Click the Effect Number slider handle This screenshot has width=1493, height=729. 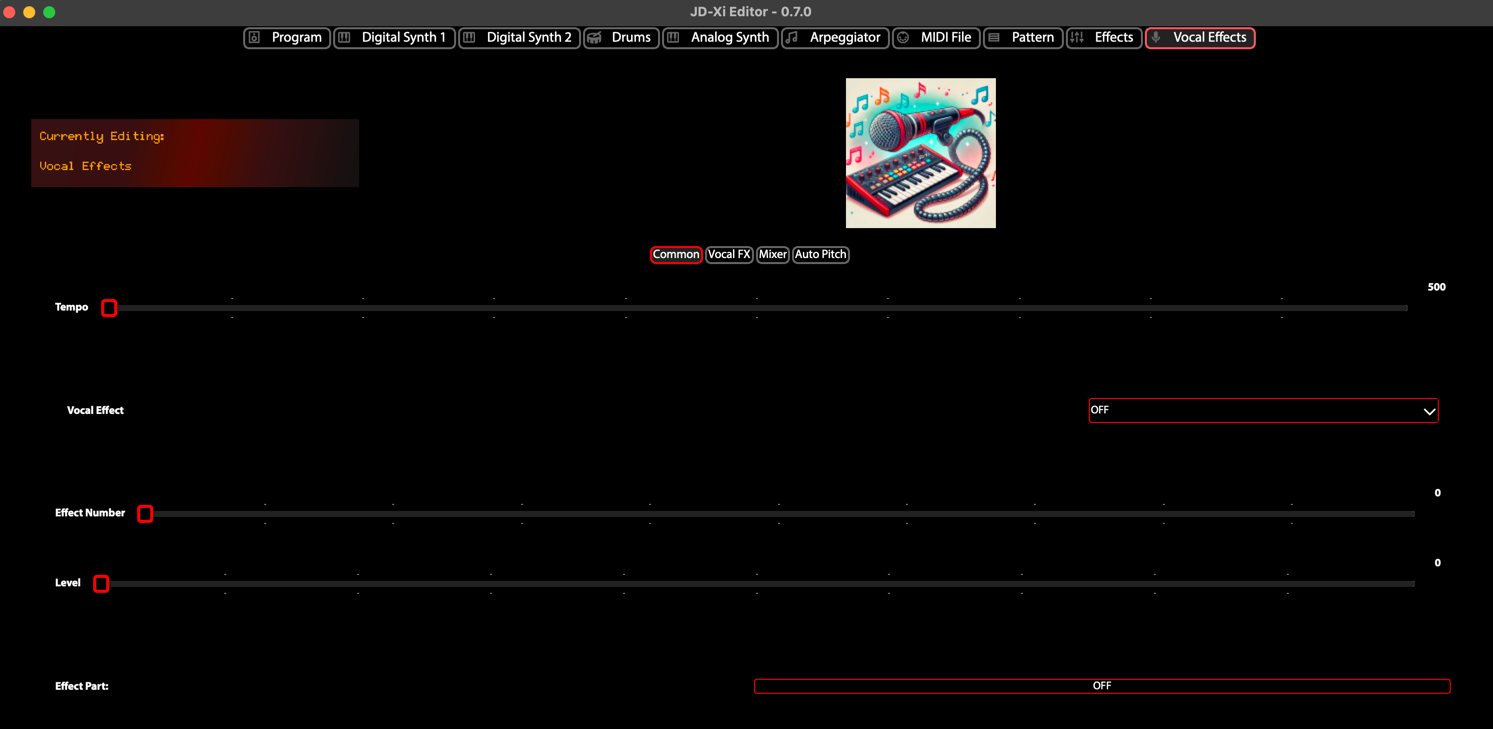pyautogui.click(x=145, y=514)
